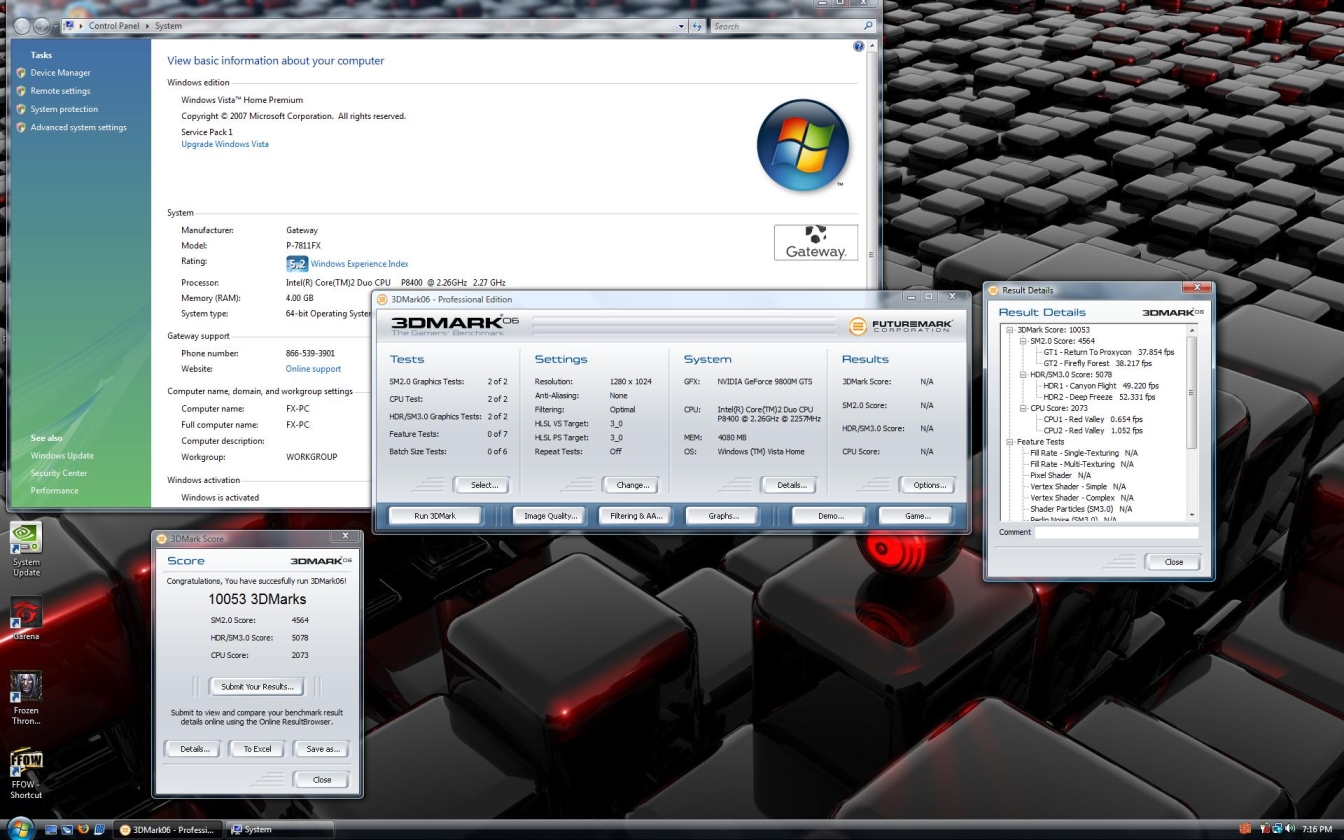
Task: Click Change... button under Settings
Action: (x=631, y=485)
